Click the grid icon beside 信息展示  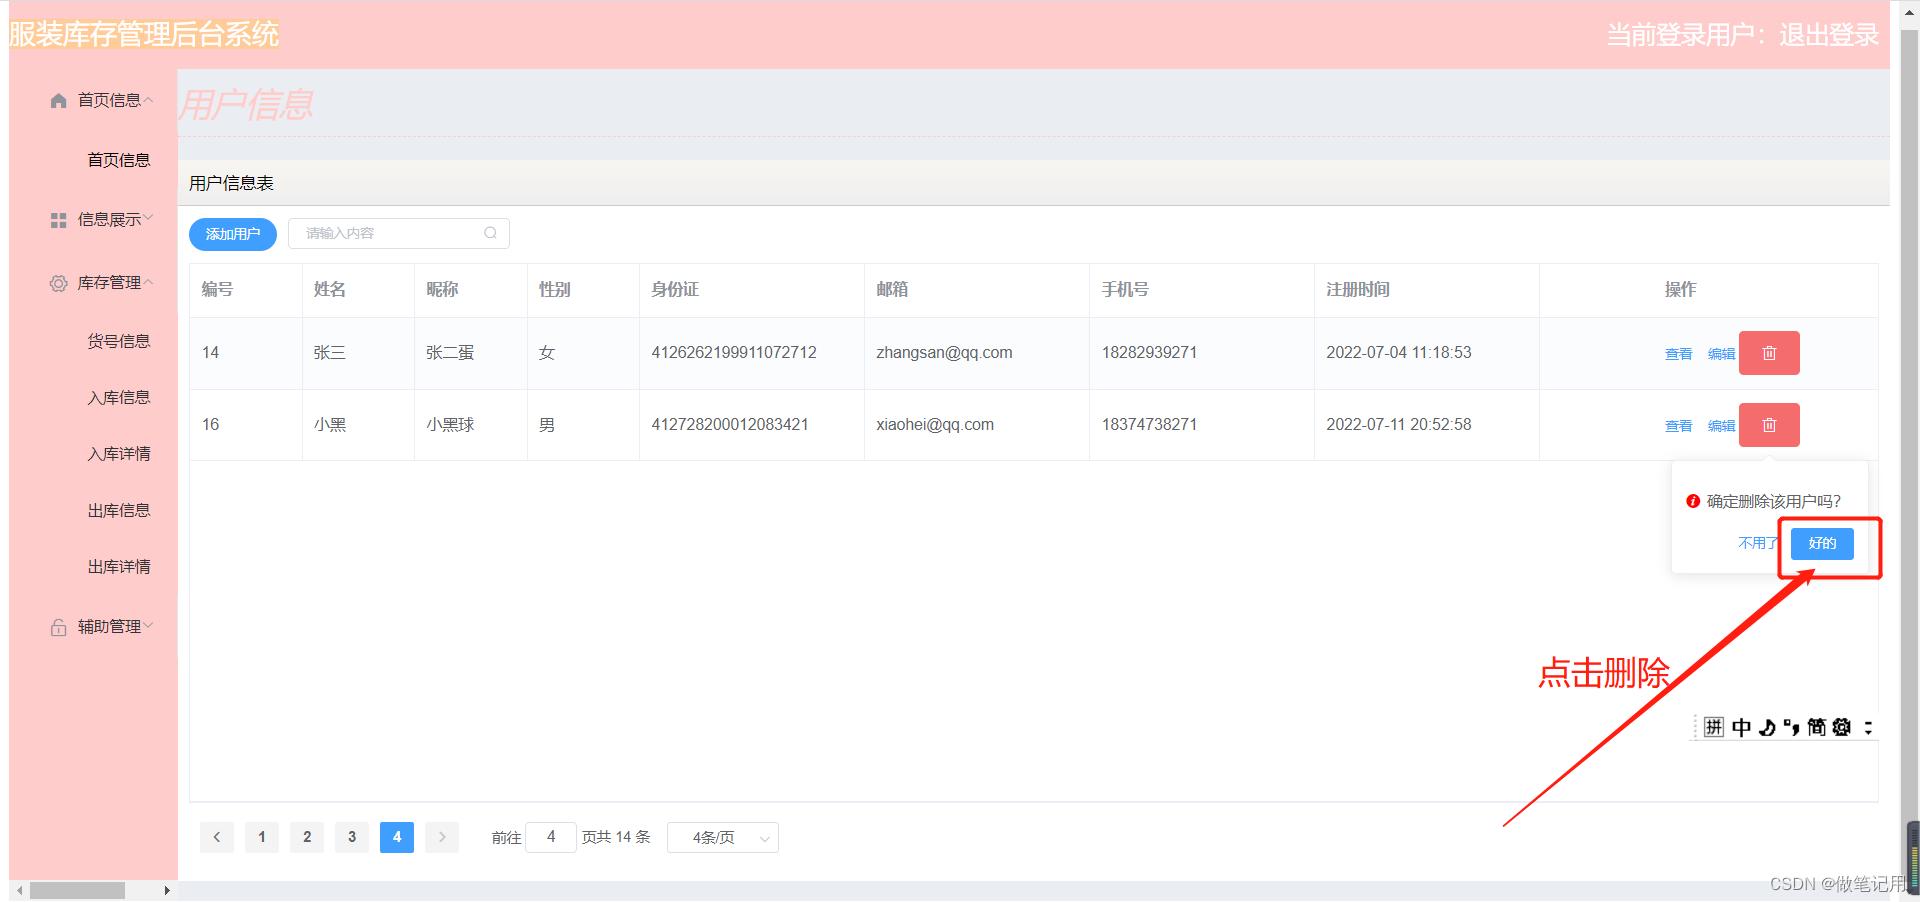coord(58,220)
